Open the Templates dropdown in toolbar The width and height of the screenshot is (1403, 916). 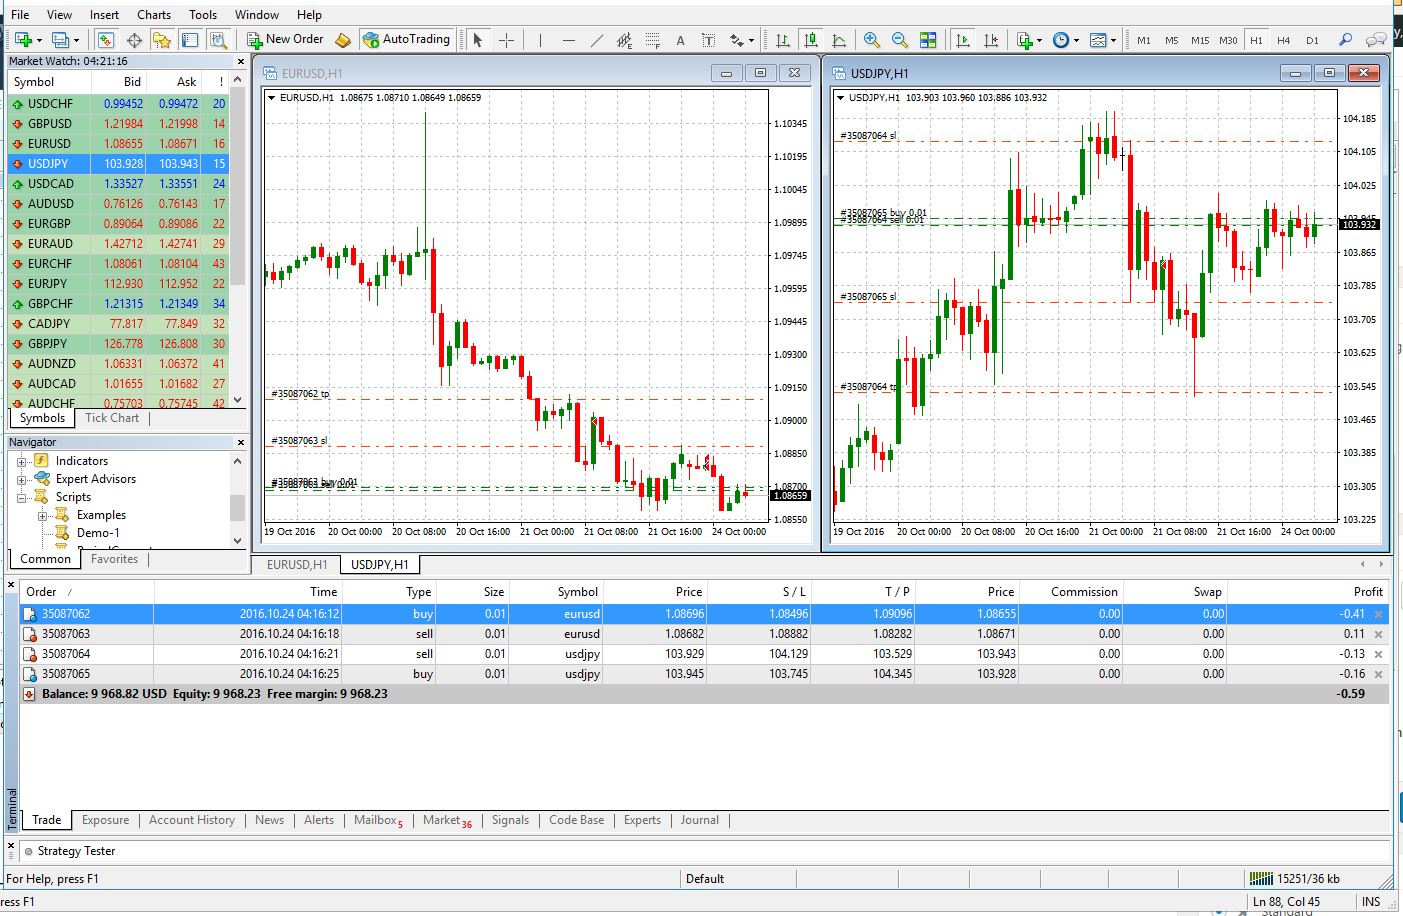(1102, 40)
